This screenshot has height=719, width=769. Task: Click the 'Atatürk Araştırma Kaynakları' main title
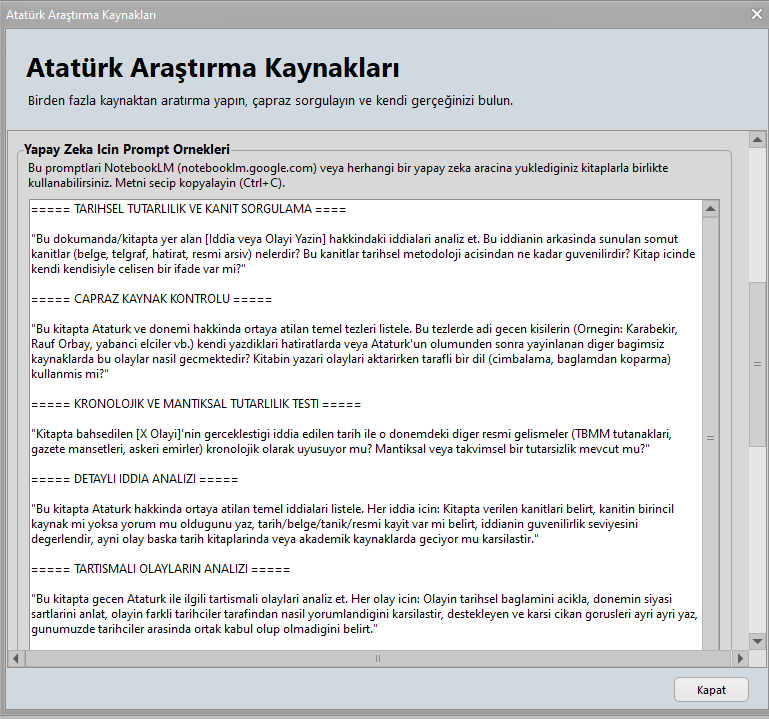[x=213, y=68]
